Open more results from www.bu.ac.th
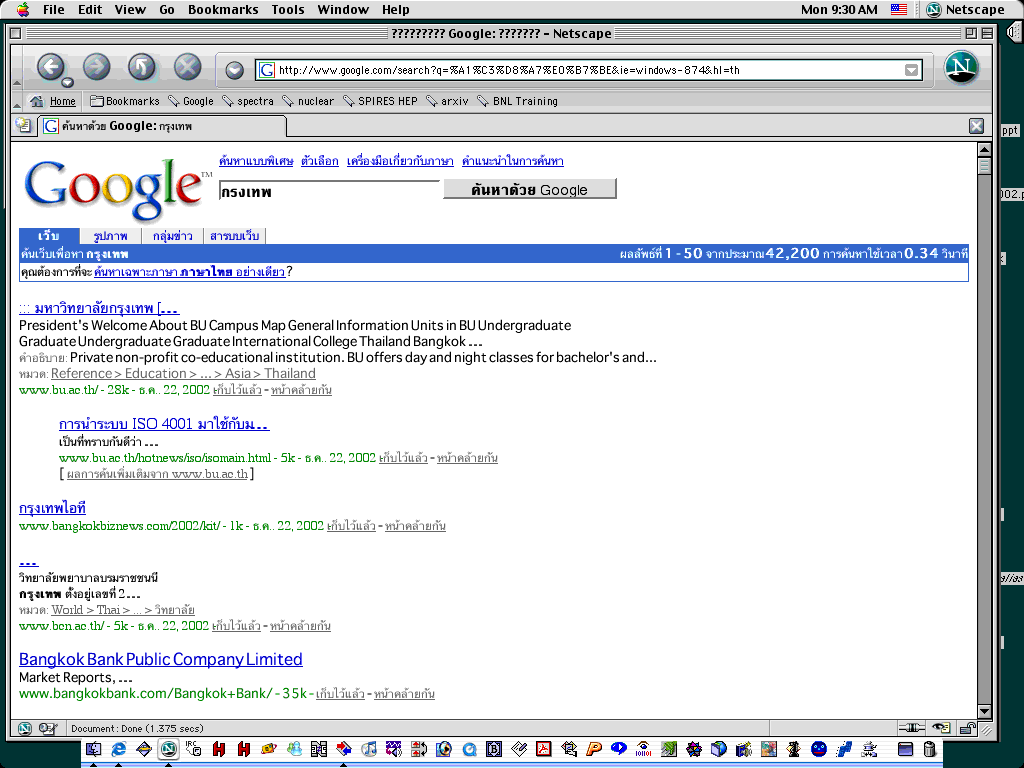 pos(157,474)
